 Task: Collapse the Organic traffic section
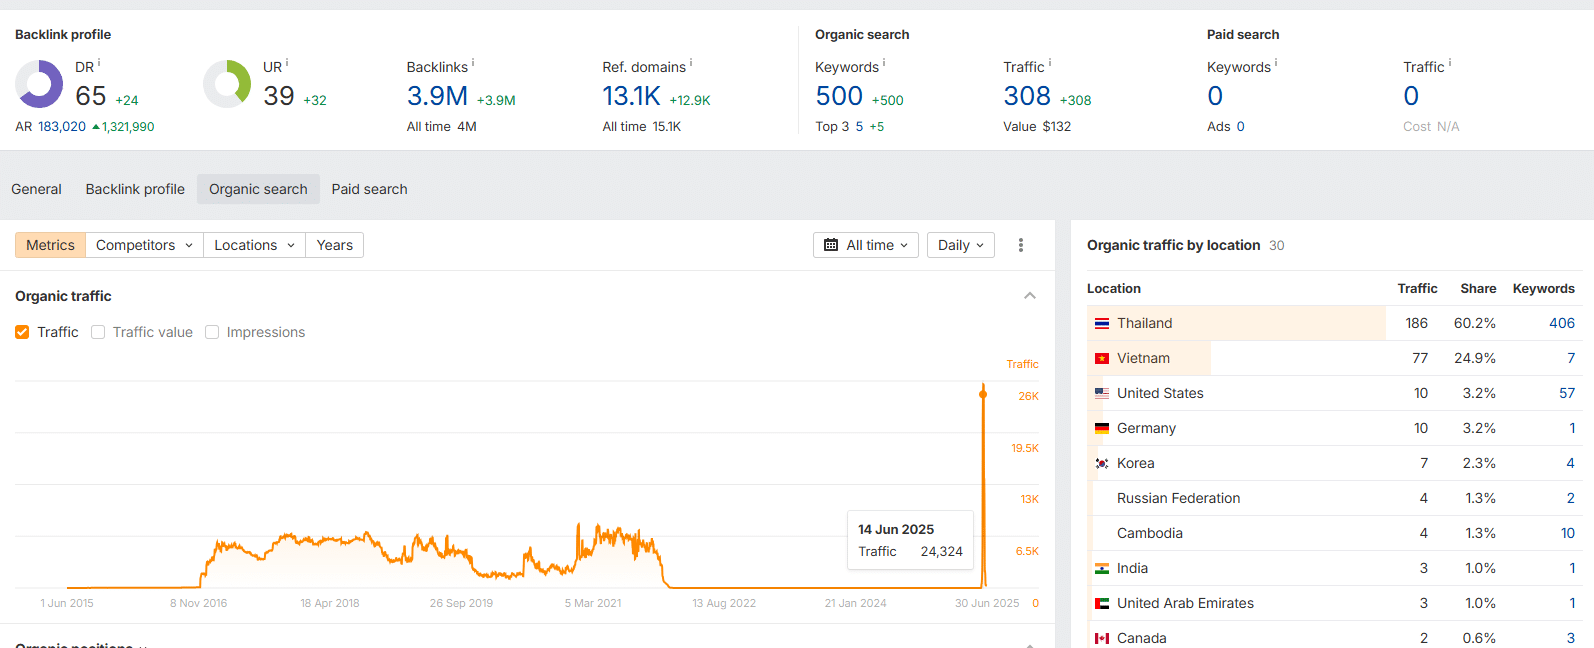pyautogui.click(x=1030, y=296)
